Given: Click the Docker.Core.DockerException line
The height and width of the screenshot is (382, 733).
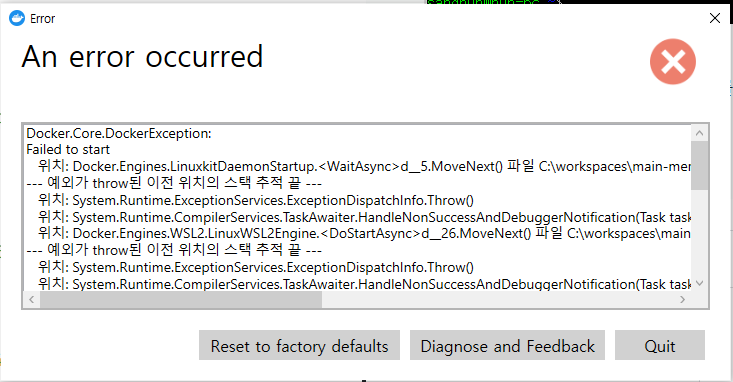Looking at the screenshot, I should [x=119, y=133].
